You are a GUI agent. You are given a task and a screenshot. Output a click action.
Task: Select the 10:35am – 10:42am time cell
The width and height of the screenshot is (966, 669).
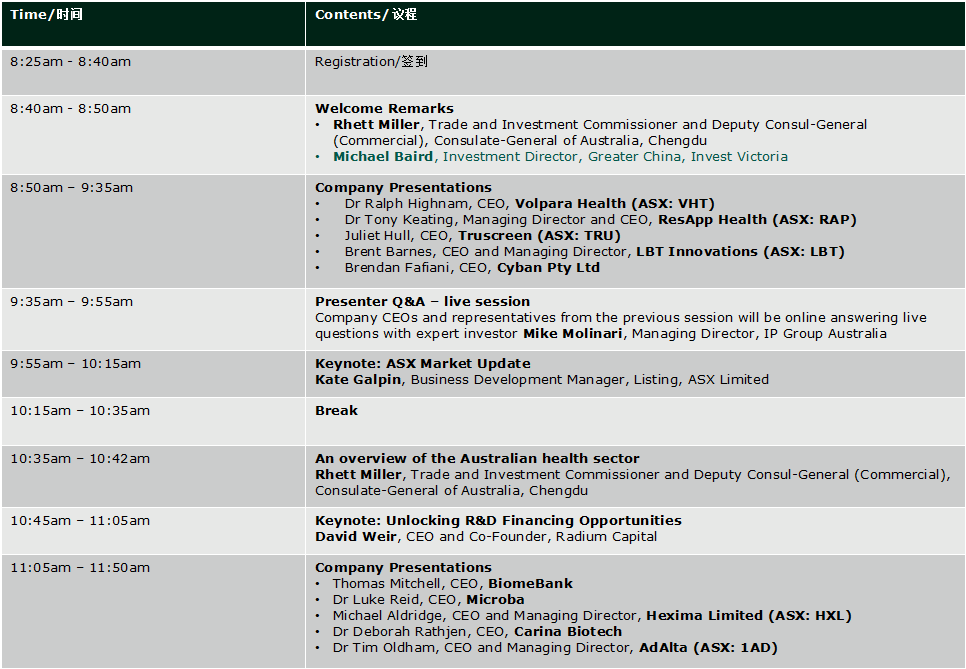coord(153,476)
